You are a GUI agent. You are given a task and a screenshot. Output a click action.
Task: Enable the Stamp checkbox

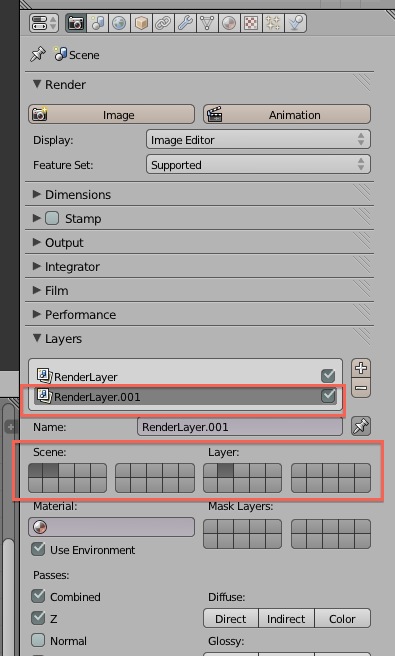pos(52,218)
